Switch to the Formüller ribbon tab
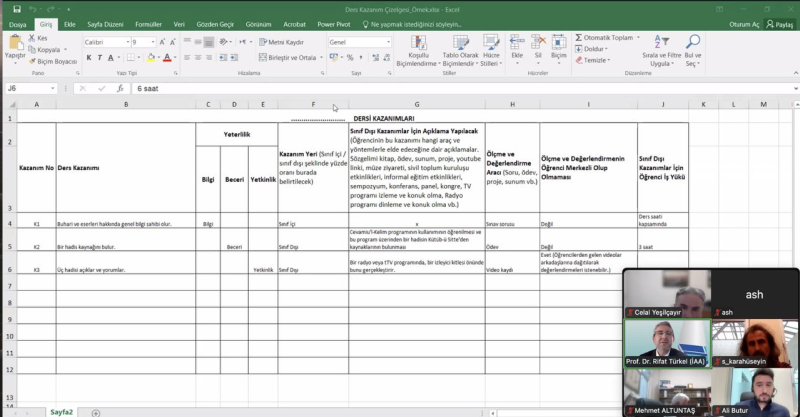The height and width of the screenshot is (417, 800). tap(148, 23)
